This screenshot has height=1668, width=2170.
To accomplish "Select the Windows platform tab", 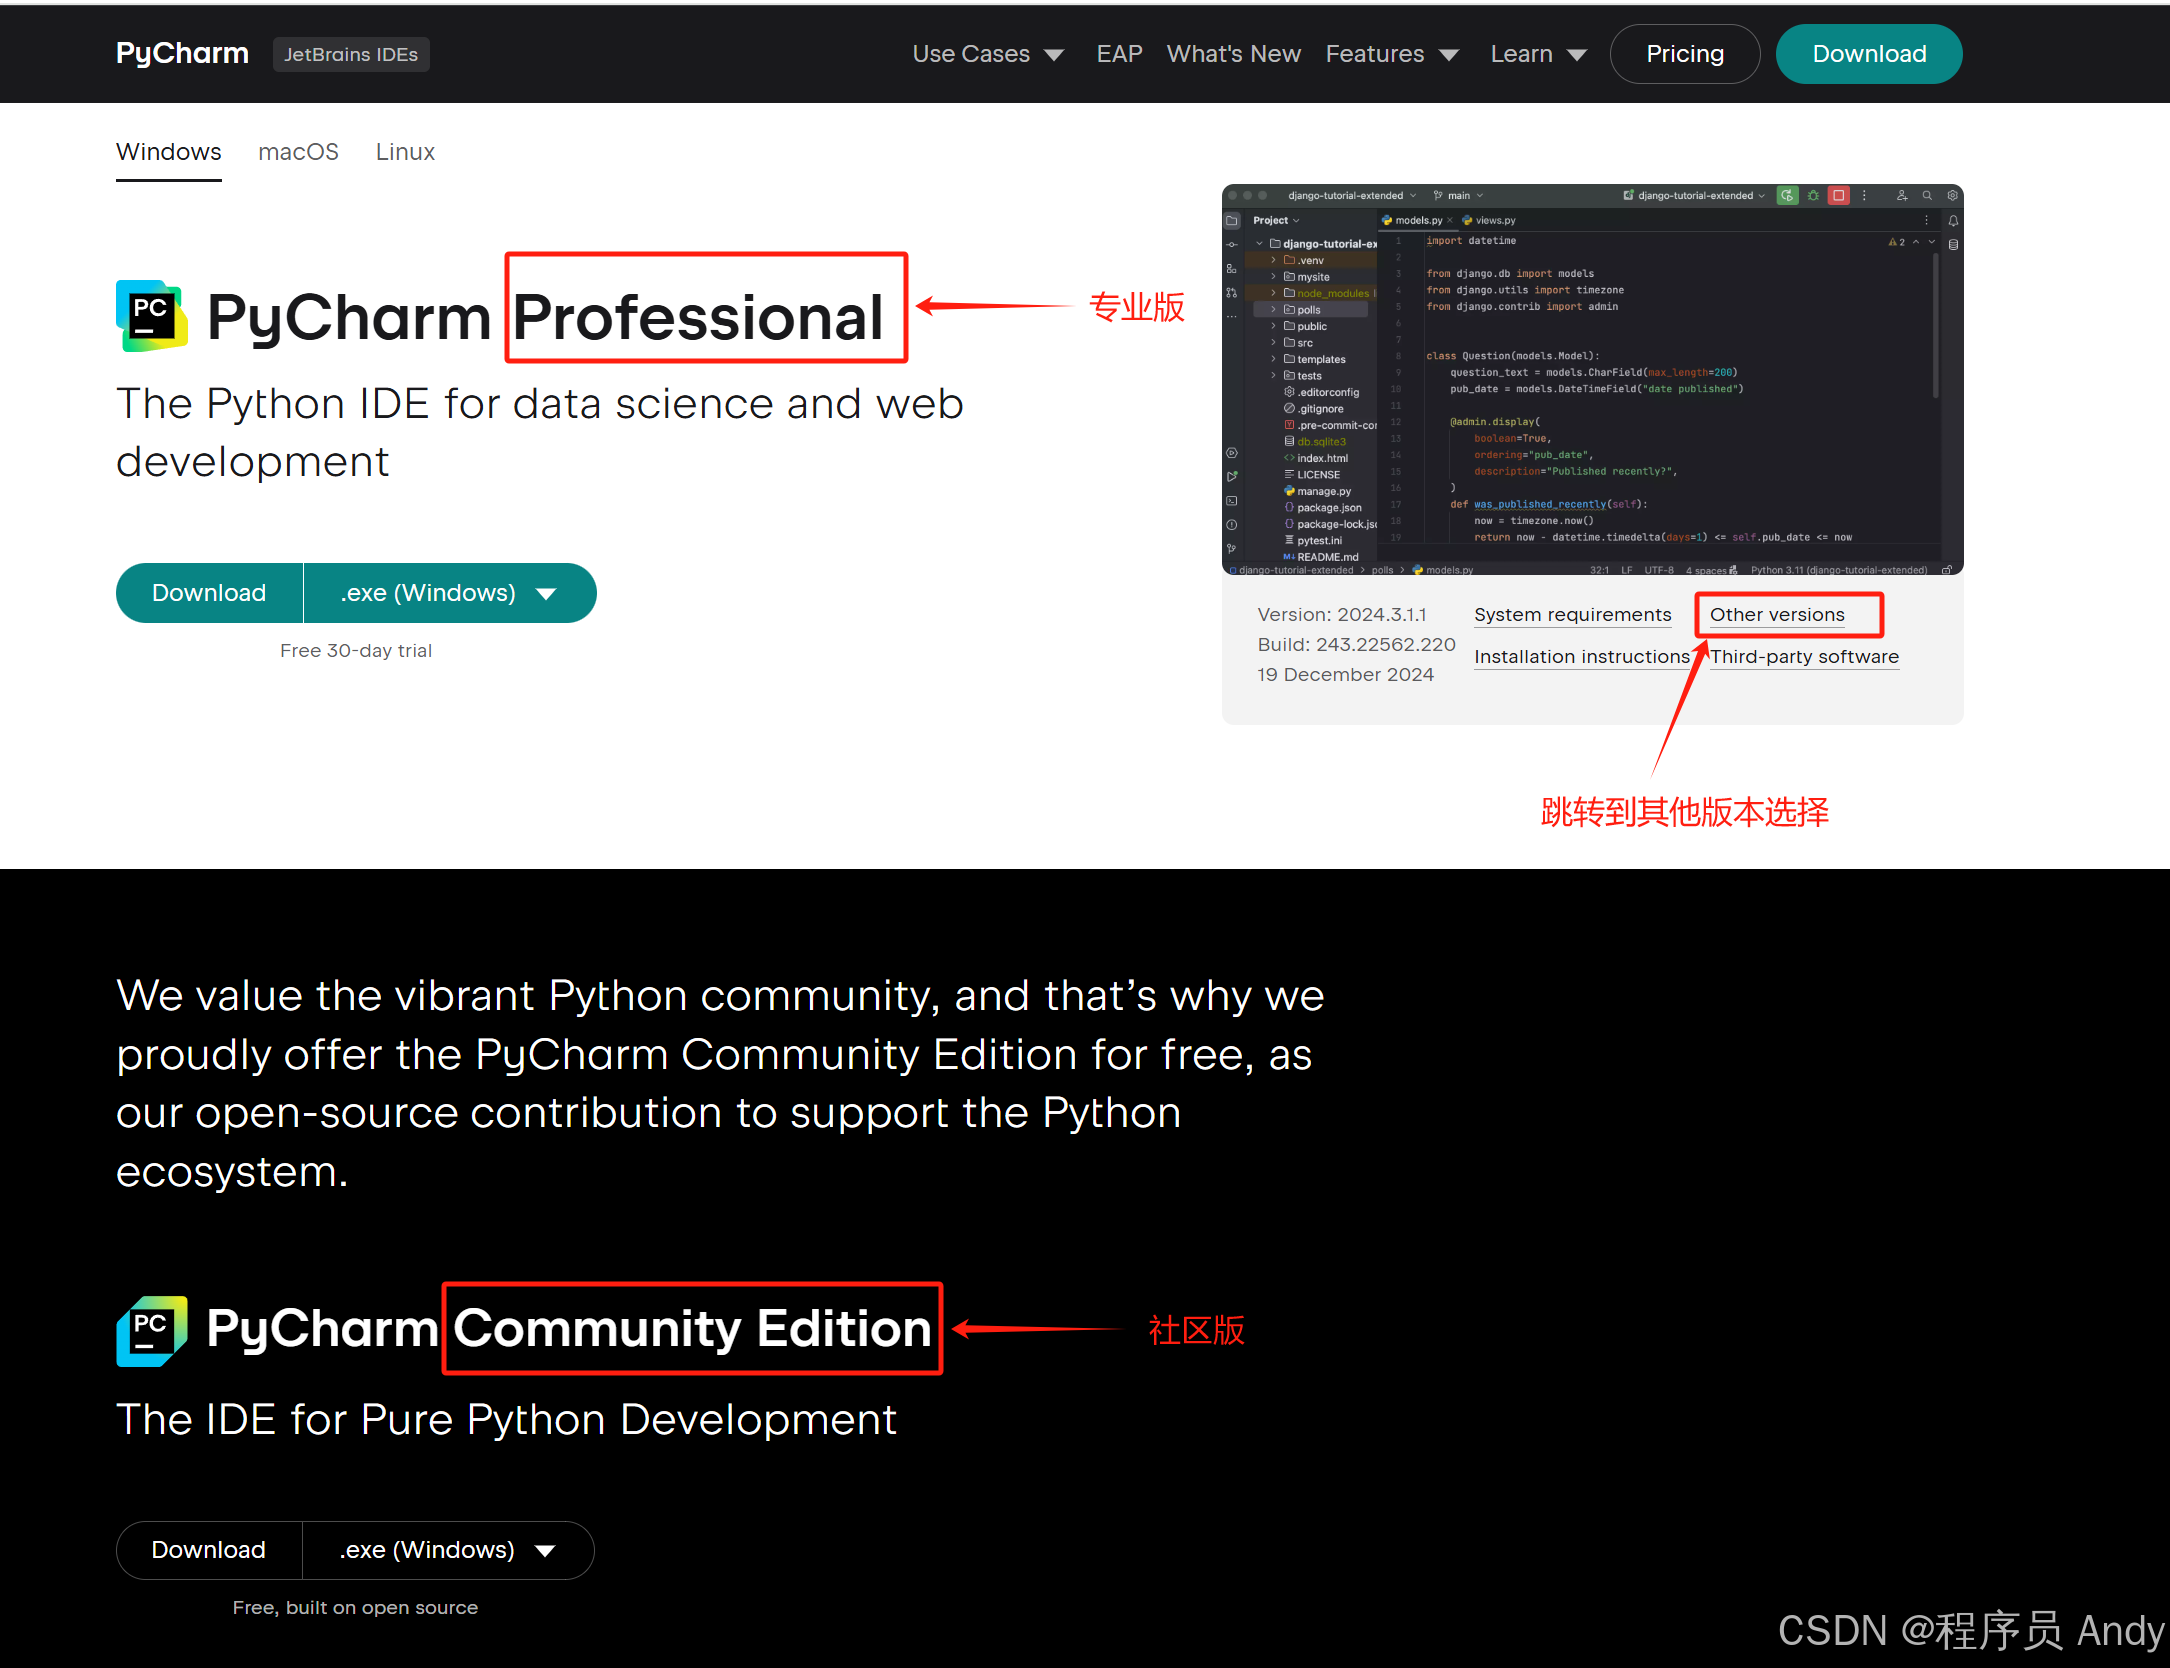I will point(169,152).
